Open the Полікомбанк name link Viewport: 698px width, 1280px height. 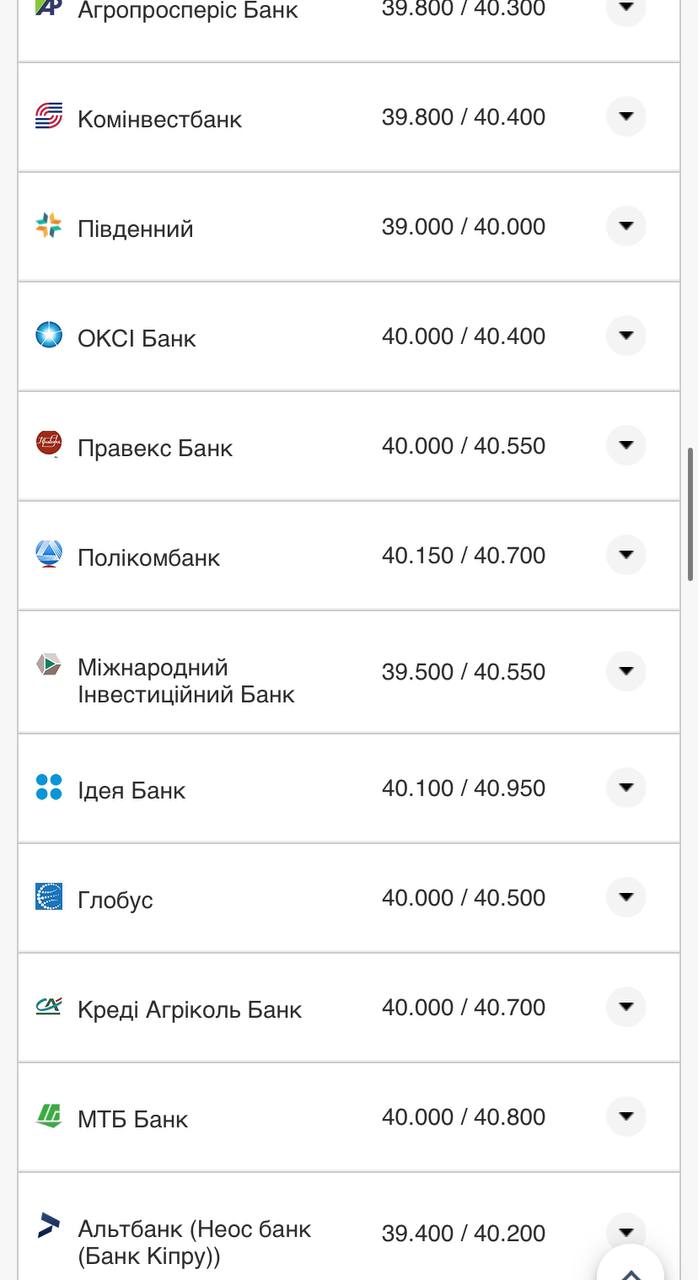[149, 558]
